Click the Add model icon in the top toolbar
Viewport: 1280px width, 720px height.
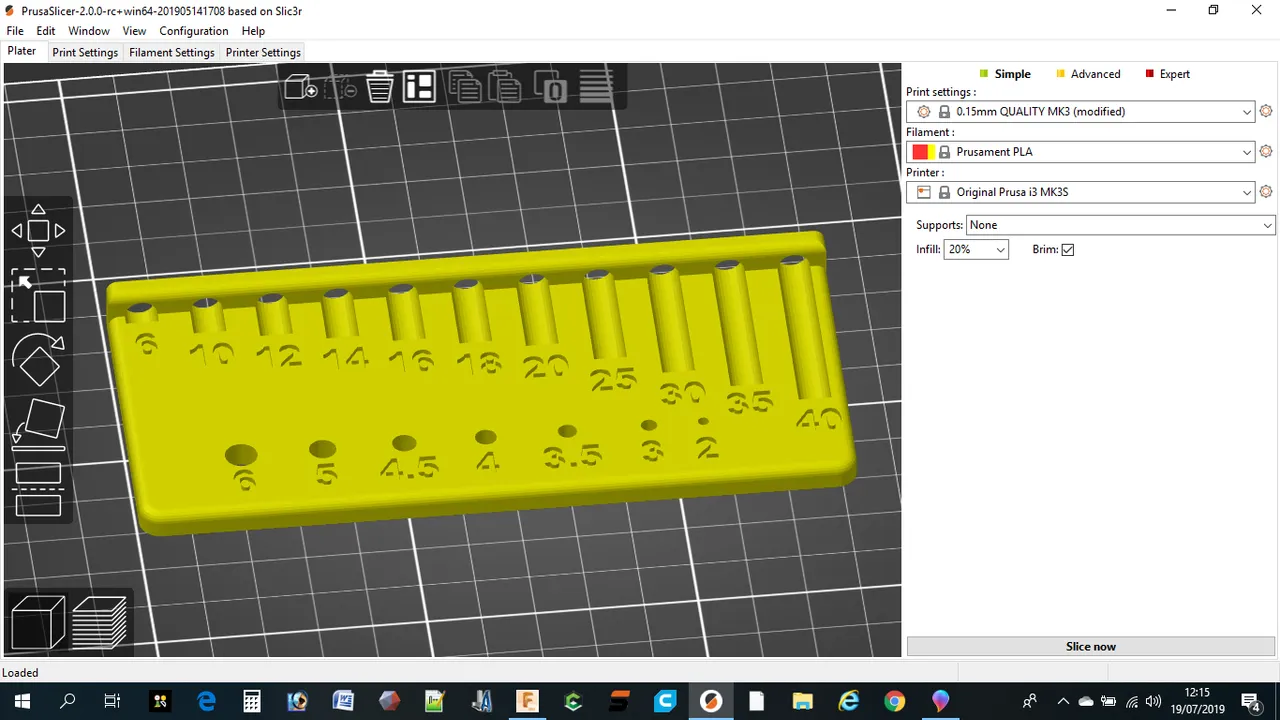300,88
